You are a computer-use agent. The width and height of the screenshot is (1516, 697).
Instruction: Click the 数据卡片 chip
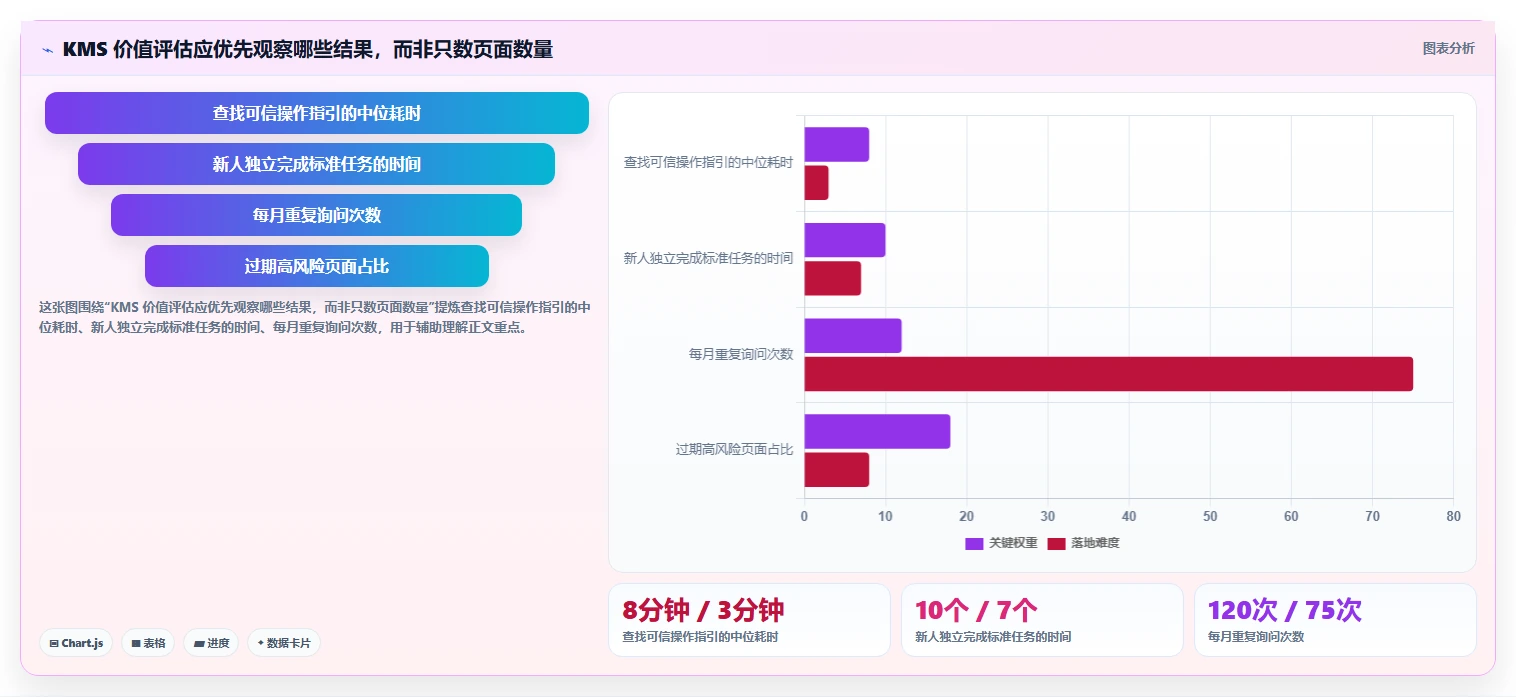coord(283,643)
